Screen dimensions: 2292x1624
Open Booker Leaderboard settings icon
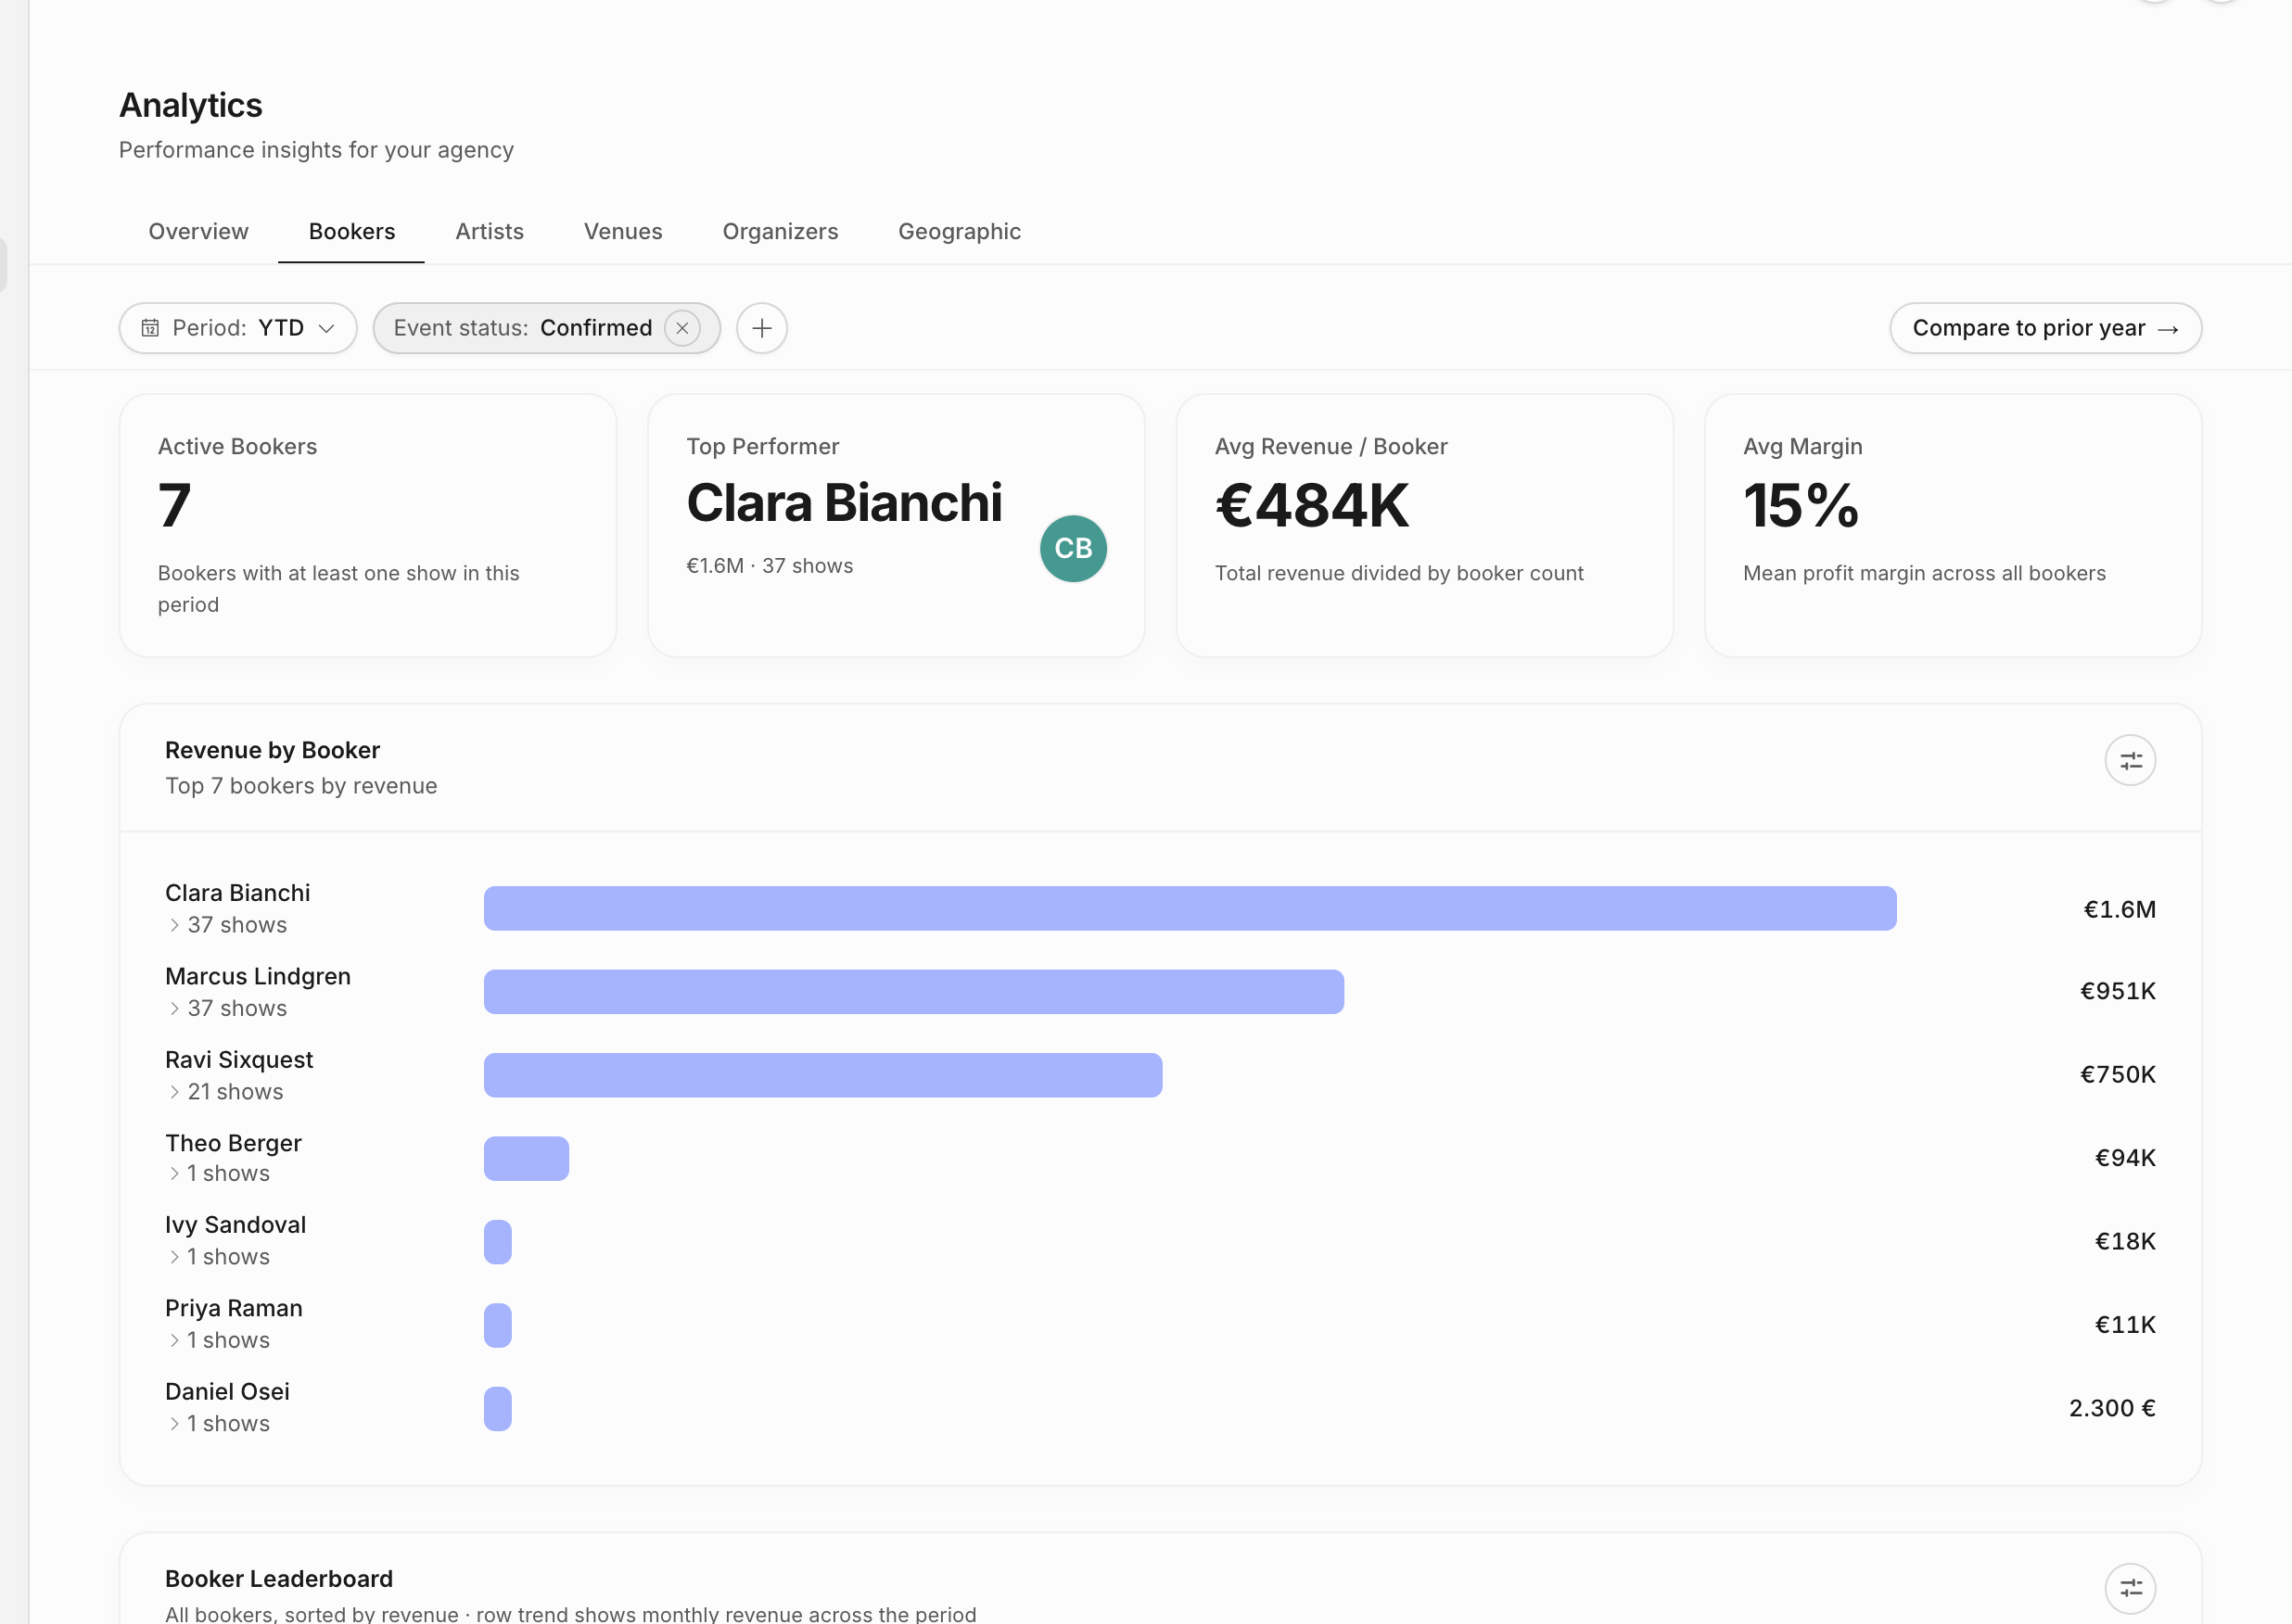(2130, 1588)
